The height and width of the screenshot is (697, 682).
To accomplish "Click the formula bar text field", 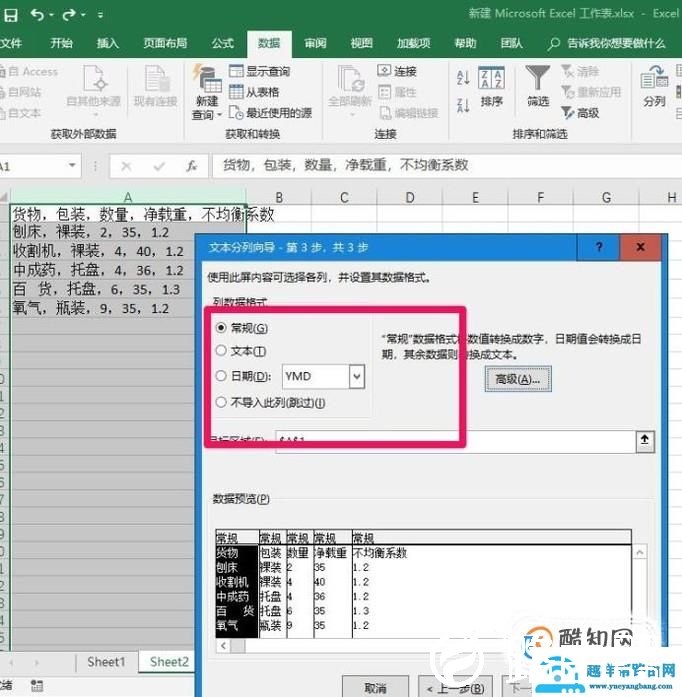I will [447, 166].
